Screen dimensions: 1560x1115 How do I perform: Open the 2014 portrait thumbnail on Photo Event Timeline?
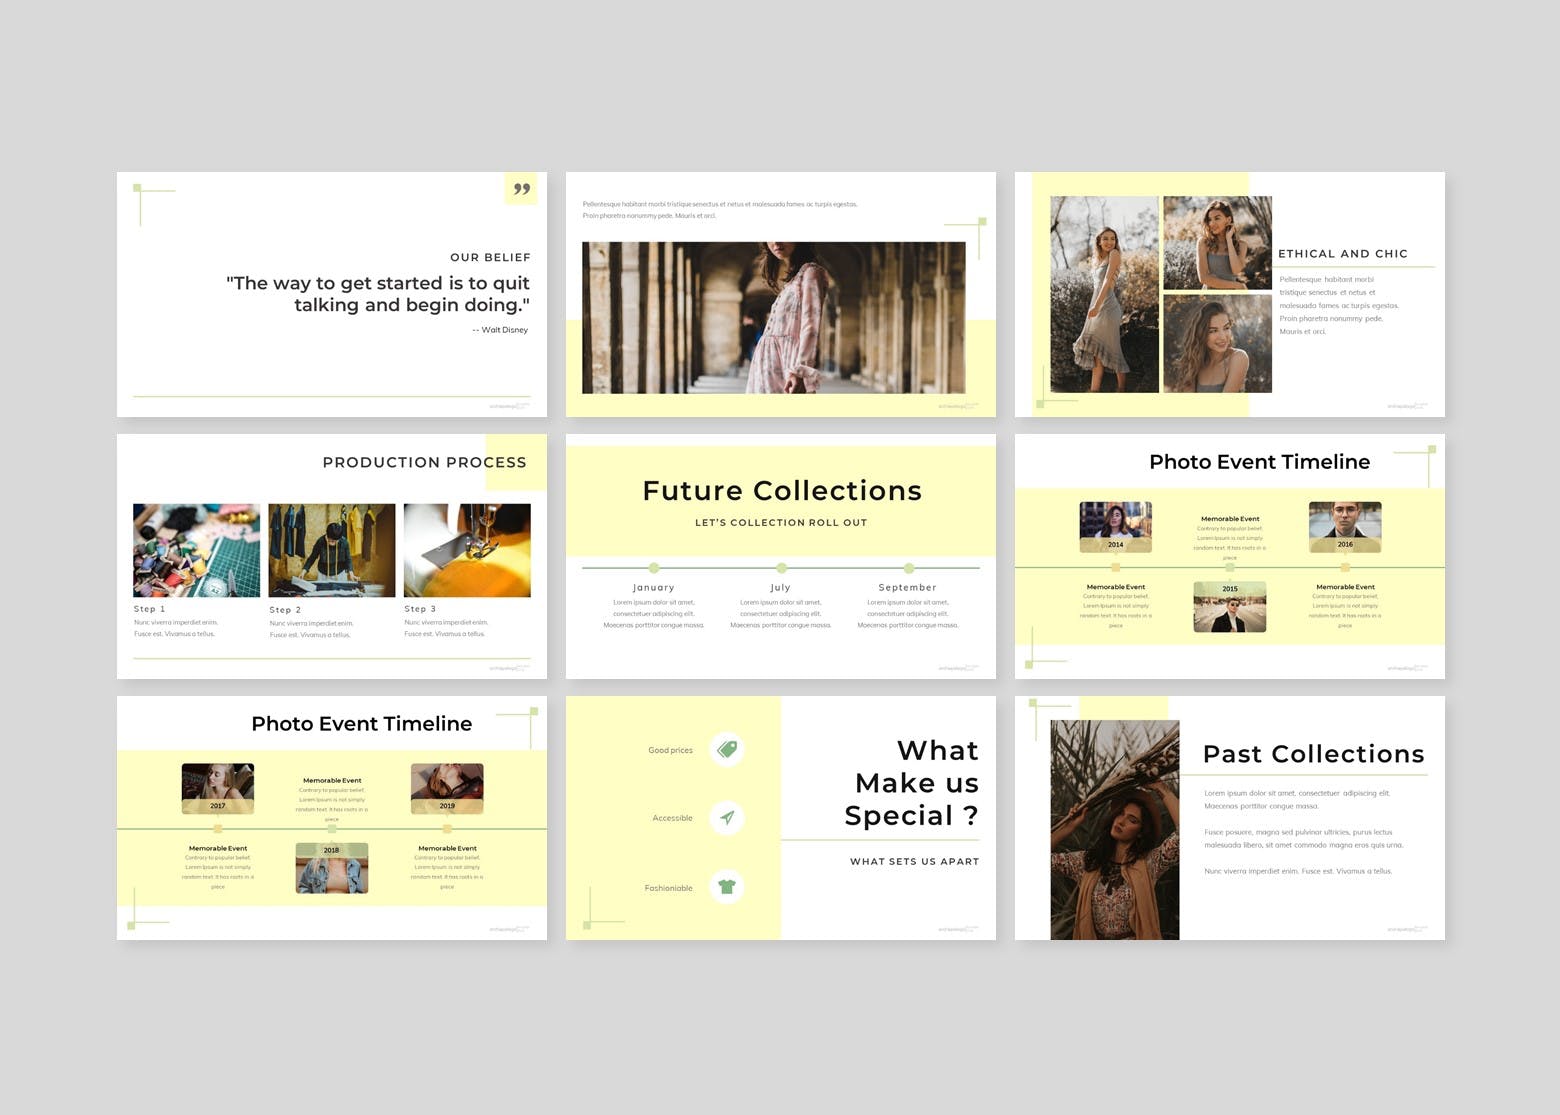[1115, 521]
